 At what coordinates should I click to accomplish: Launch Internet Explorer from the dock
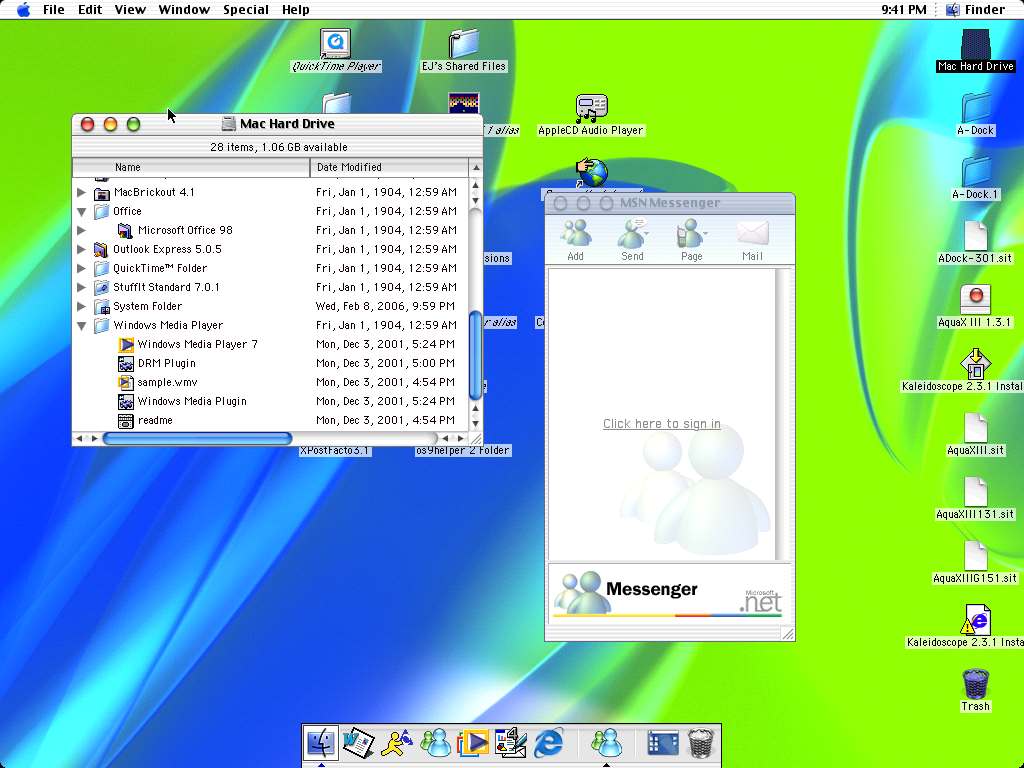pos(549,742)
